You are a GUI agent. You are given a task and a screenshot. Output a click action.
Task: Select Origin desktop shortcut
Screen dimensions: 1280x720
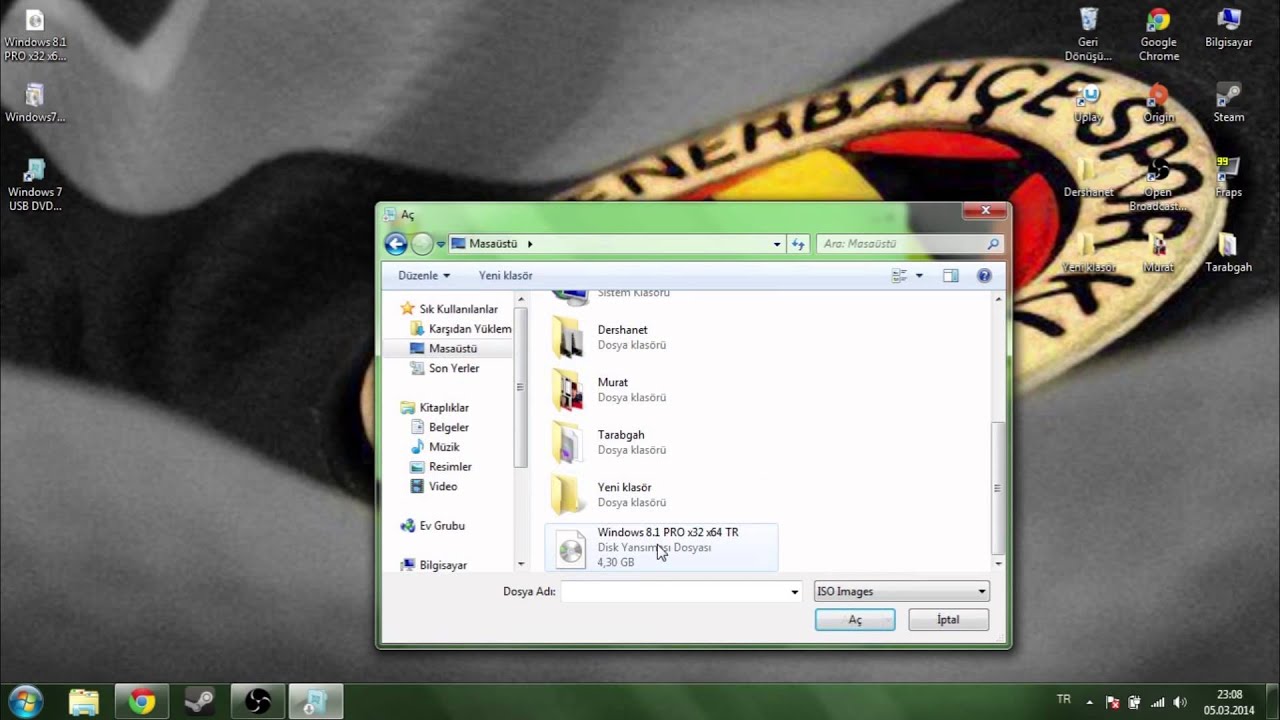pos(1158,103)
